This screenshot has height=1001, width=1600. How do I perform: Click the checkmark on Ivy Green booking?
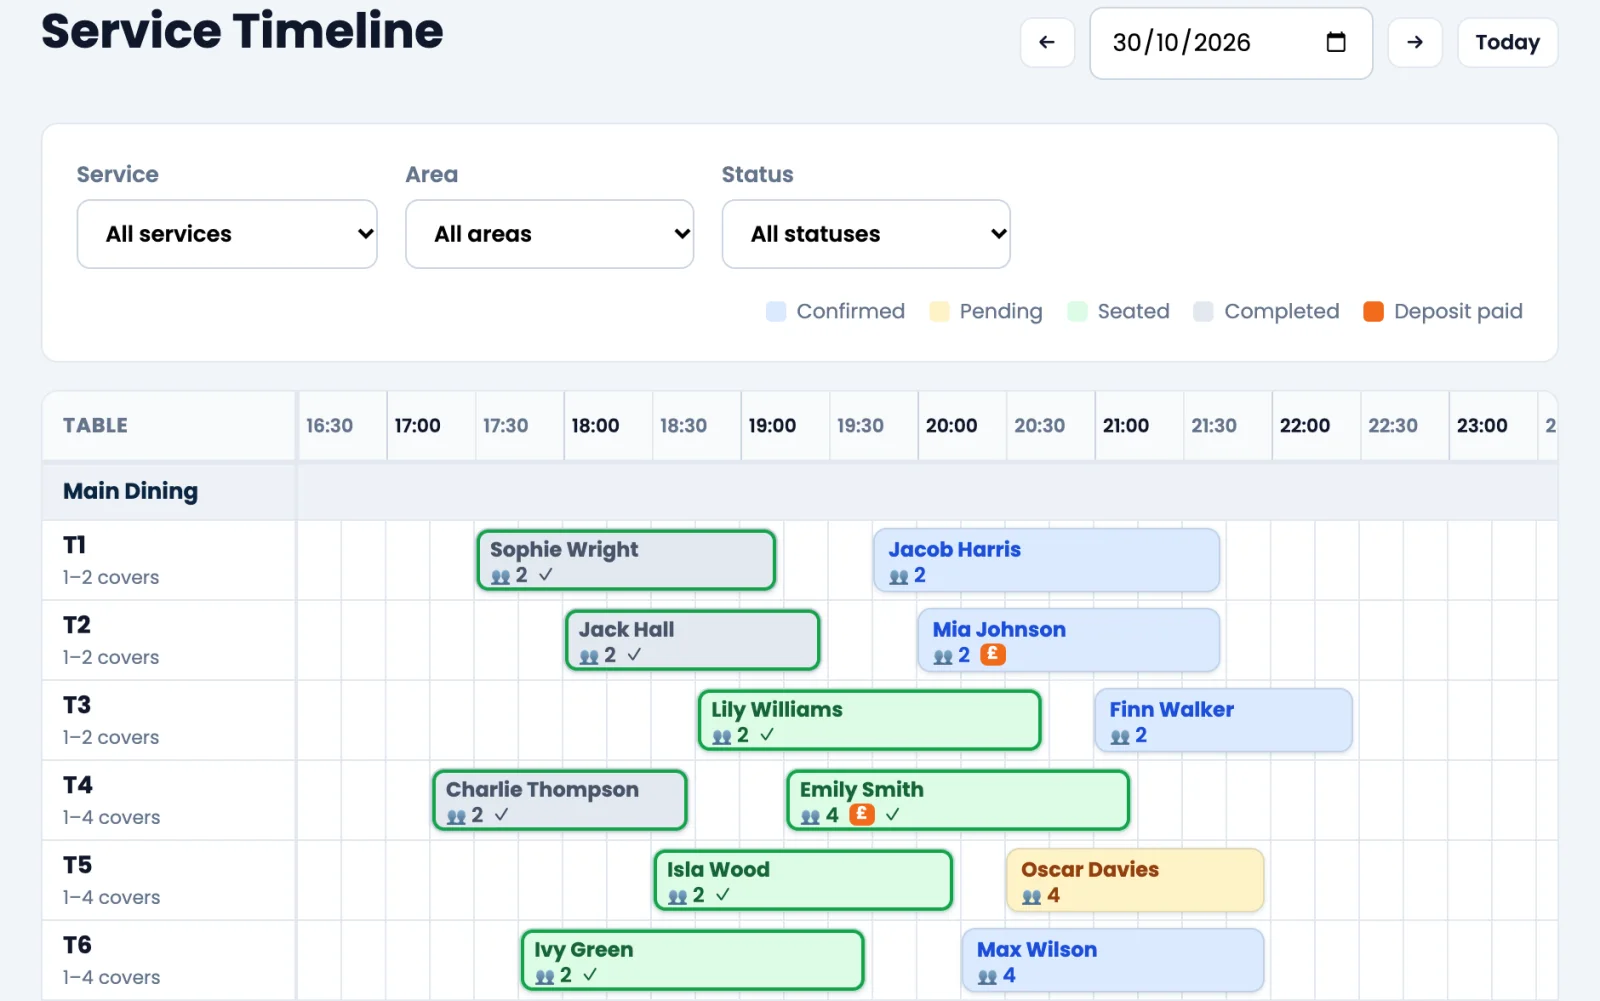click(590, 975)
